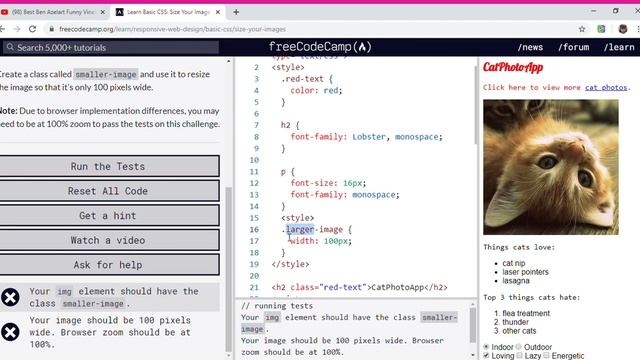This screenshot has height=360, width=640.
Task: Switch to the Learn Basic CSS tab
Action: click(x=168, y=12)
